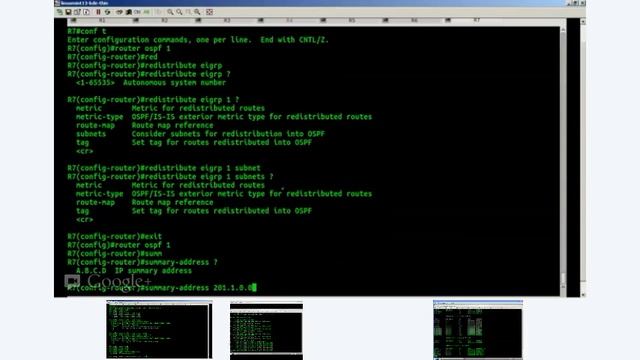Click the 'summary-address ?' command line
The height and width of the screenshot is (360, 640).
click(142, 262)
